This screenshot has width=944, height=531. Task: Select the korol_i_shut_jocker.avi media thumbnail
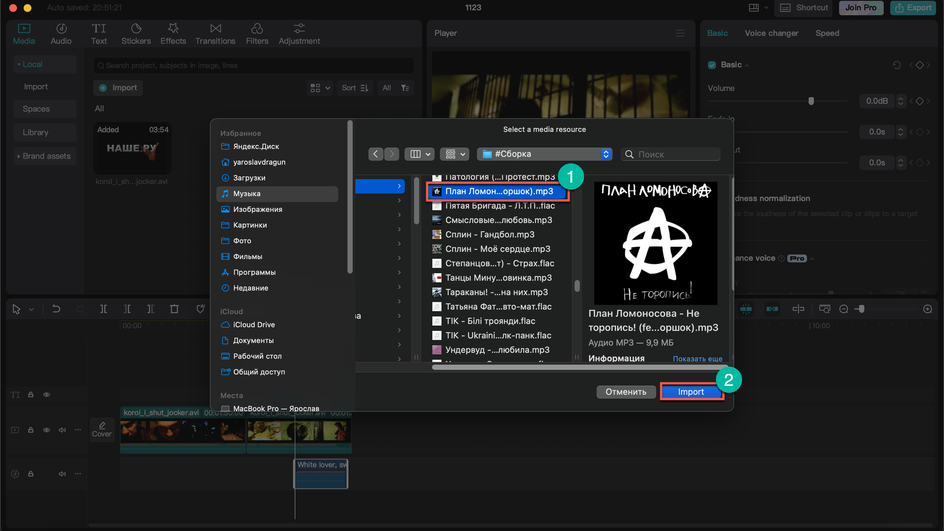pyautogui.click(x=132, y=149)
